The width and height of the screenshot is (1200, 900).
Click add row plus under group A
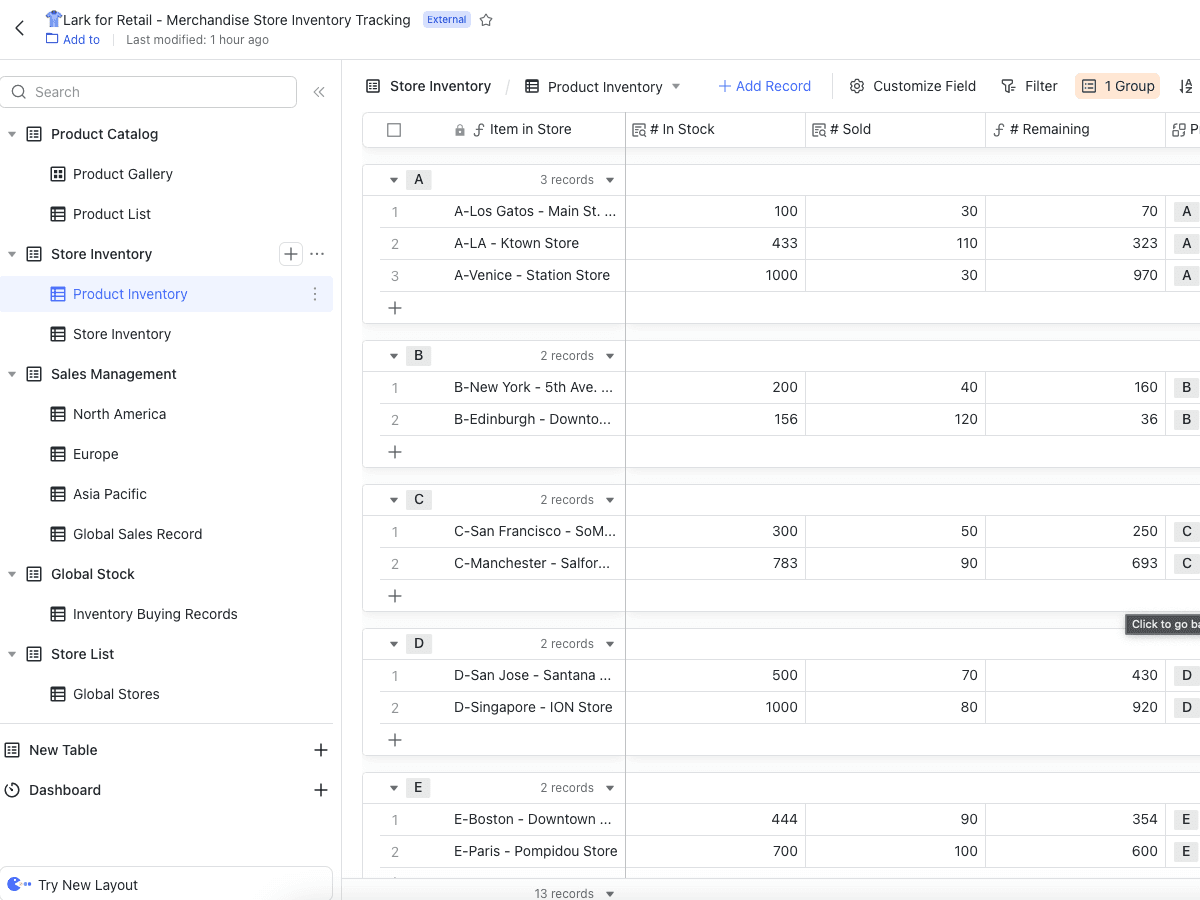coord(395,308)
